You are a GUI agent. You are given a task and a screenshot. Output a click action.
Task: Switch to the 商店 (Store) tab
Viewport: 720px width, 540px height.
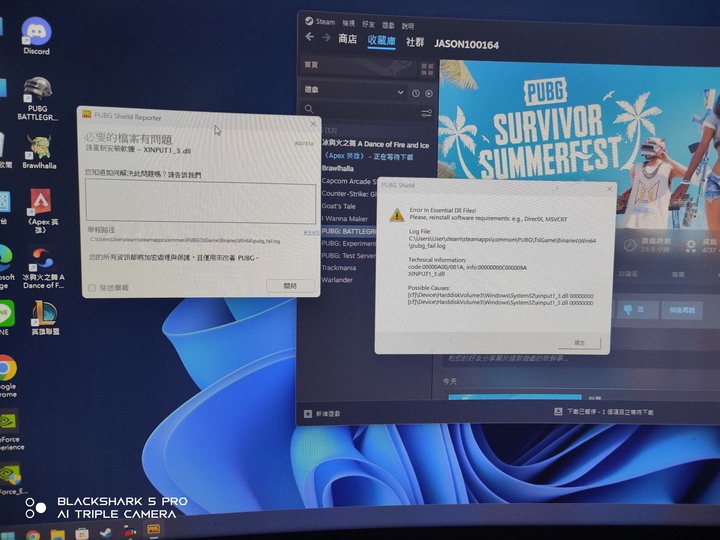[348, 39]
